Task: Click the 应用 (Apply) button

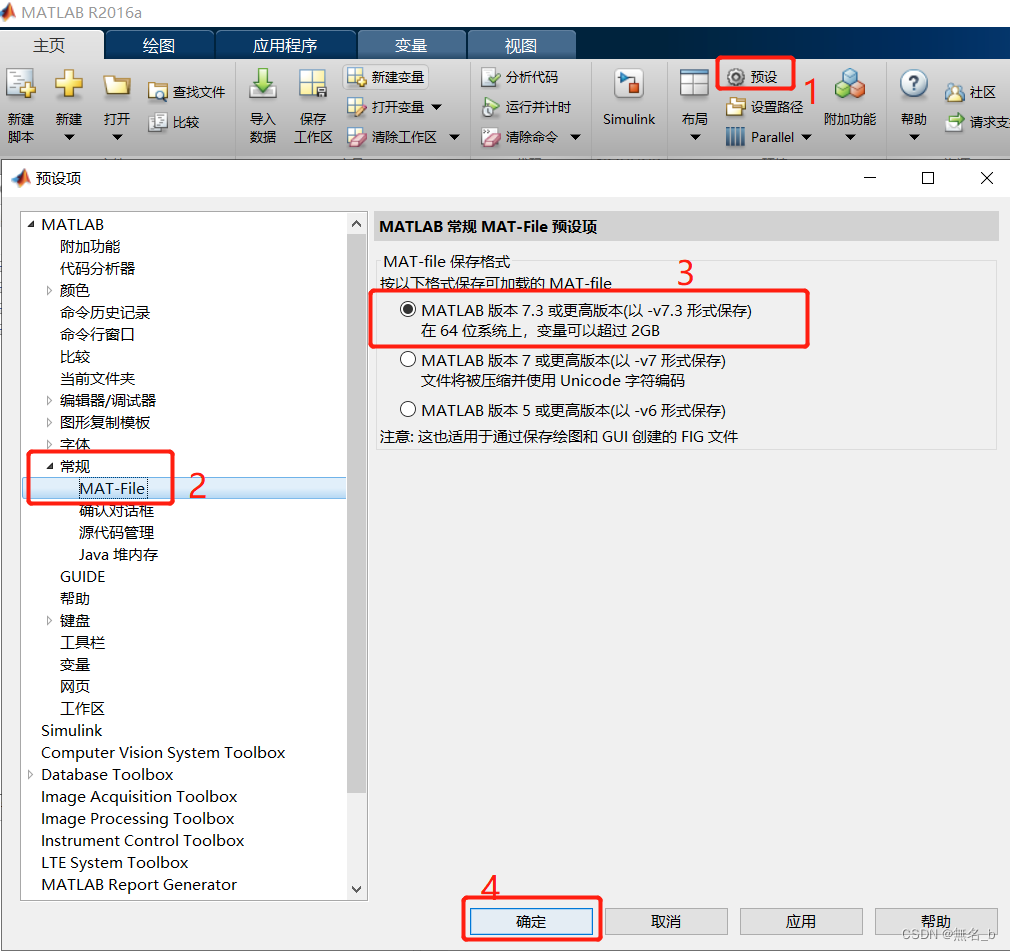Action: tap(801, 921)
